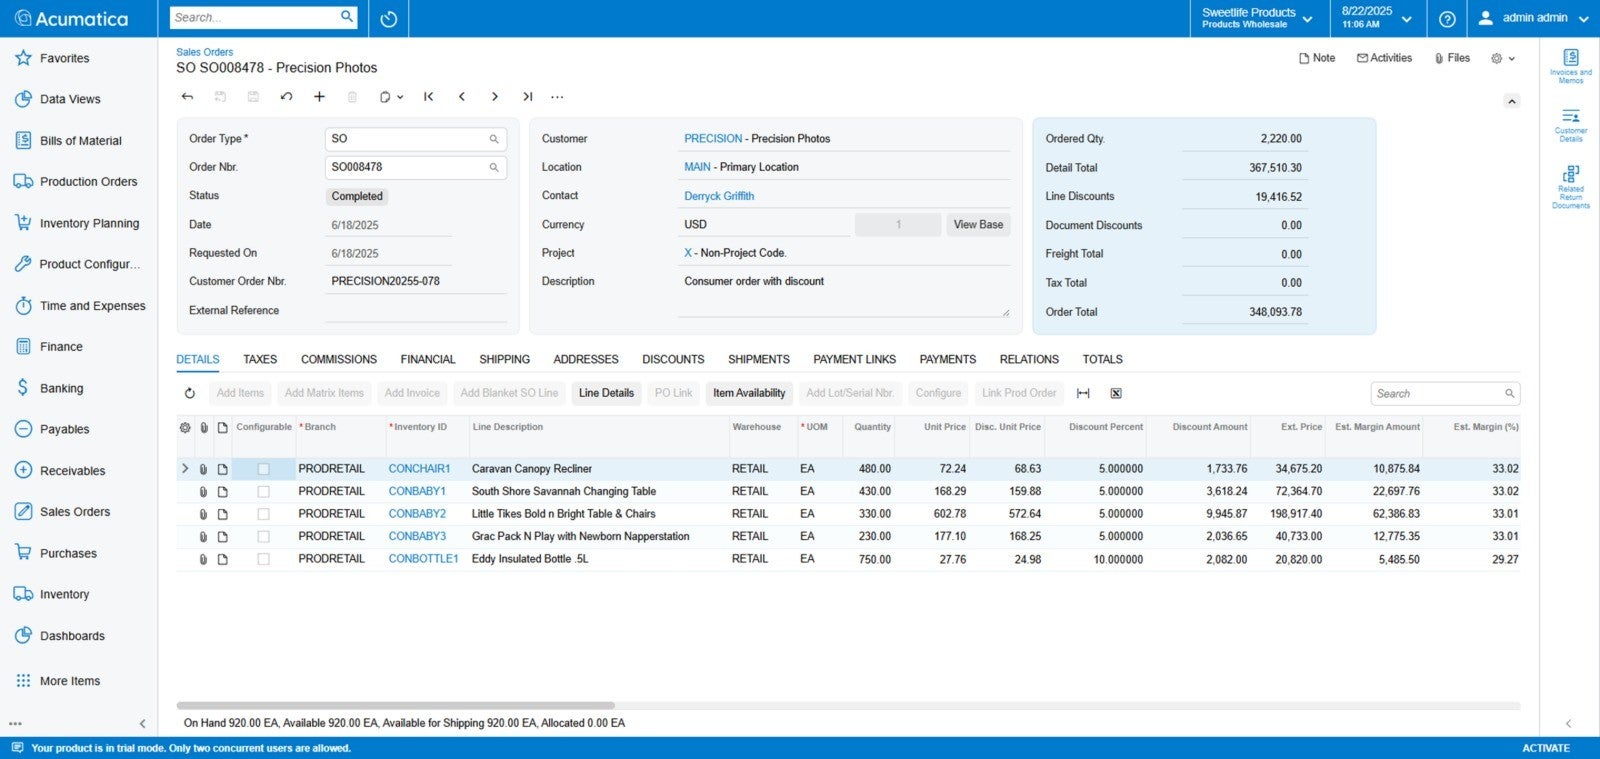Screen dimensions: 1600x759
Task: Collapse the order summary area
Action: [x=1512, y=101]
